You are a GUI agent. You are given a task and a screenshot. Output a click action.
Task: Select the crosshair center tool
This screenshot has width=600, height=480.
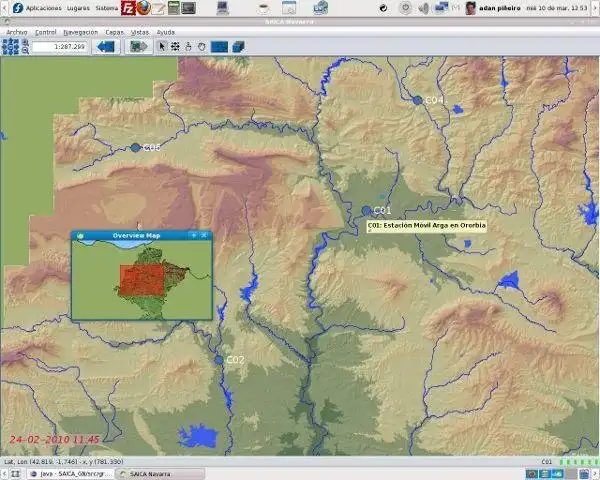[x=175, y=47]
